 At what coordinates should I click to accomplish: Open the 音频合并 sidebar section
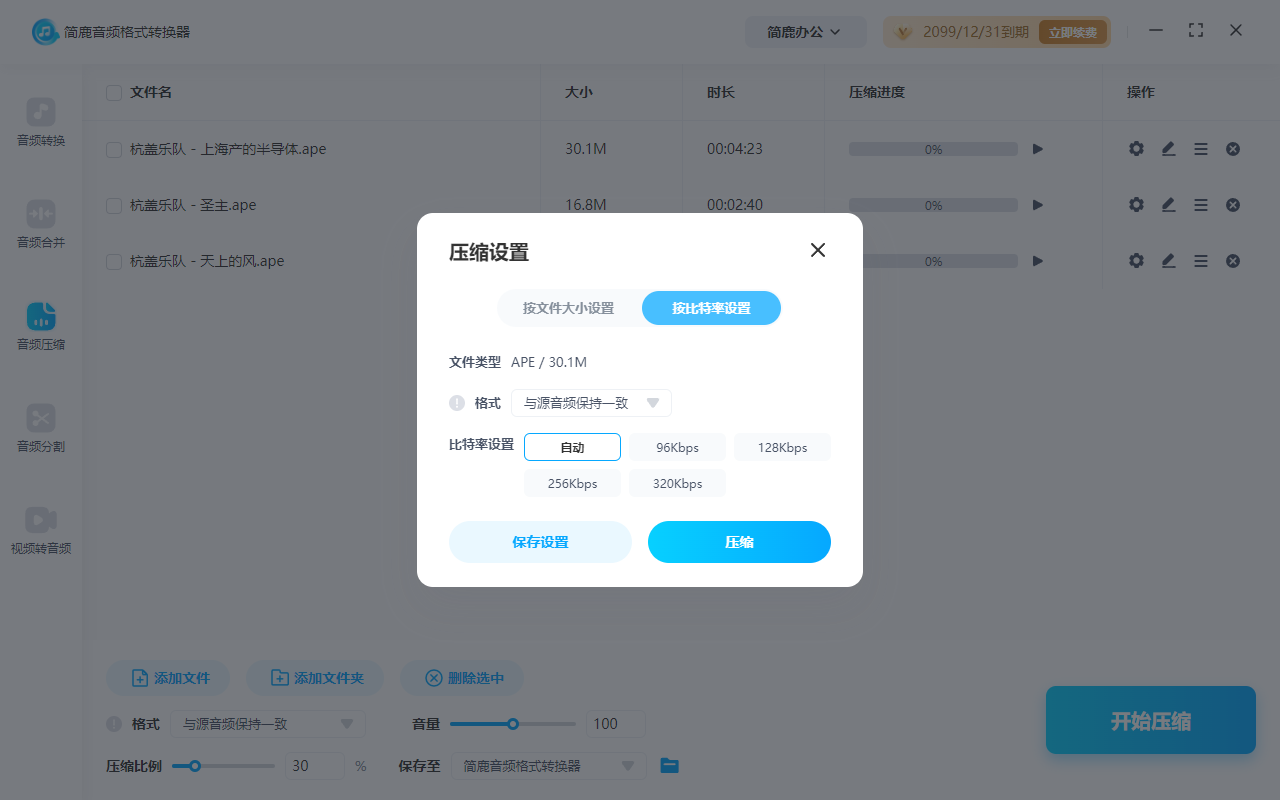41,225
